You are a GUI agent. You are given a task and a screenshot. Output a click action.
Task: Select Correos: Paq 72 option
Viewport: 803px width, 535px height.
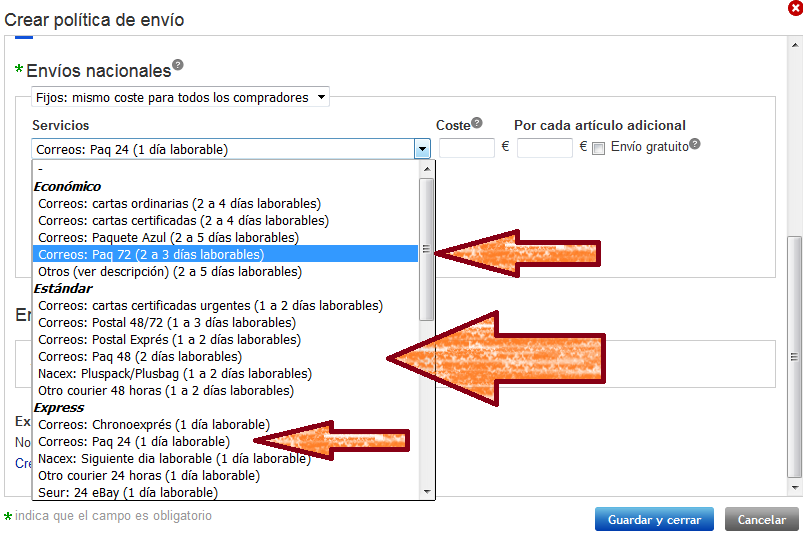coord(225,254)
